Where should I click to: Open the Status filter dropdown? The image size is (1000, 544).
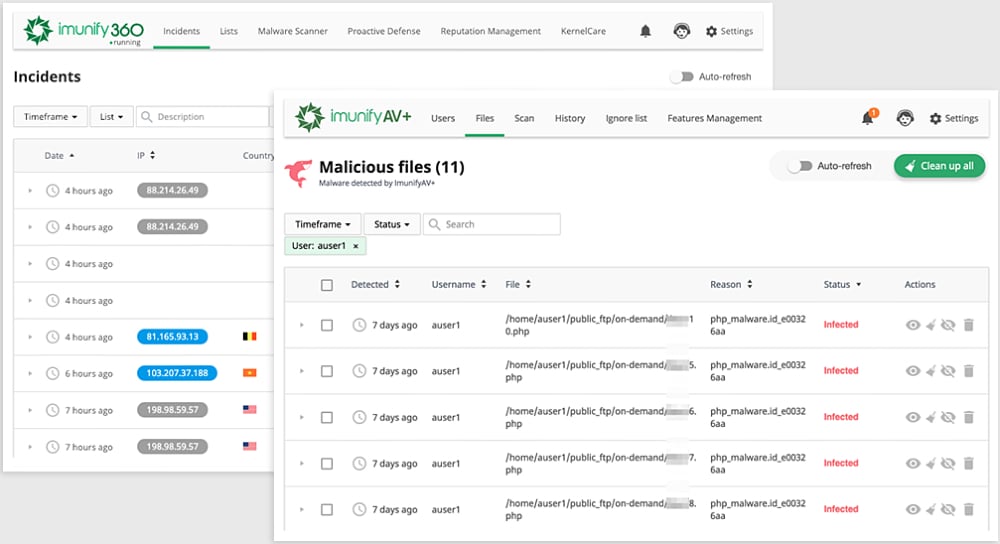click(x=392, y=224)
